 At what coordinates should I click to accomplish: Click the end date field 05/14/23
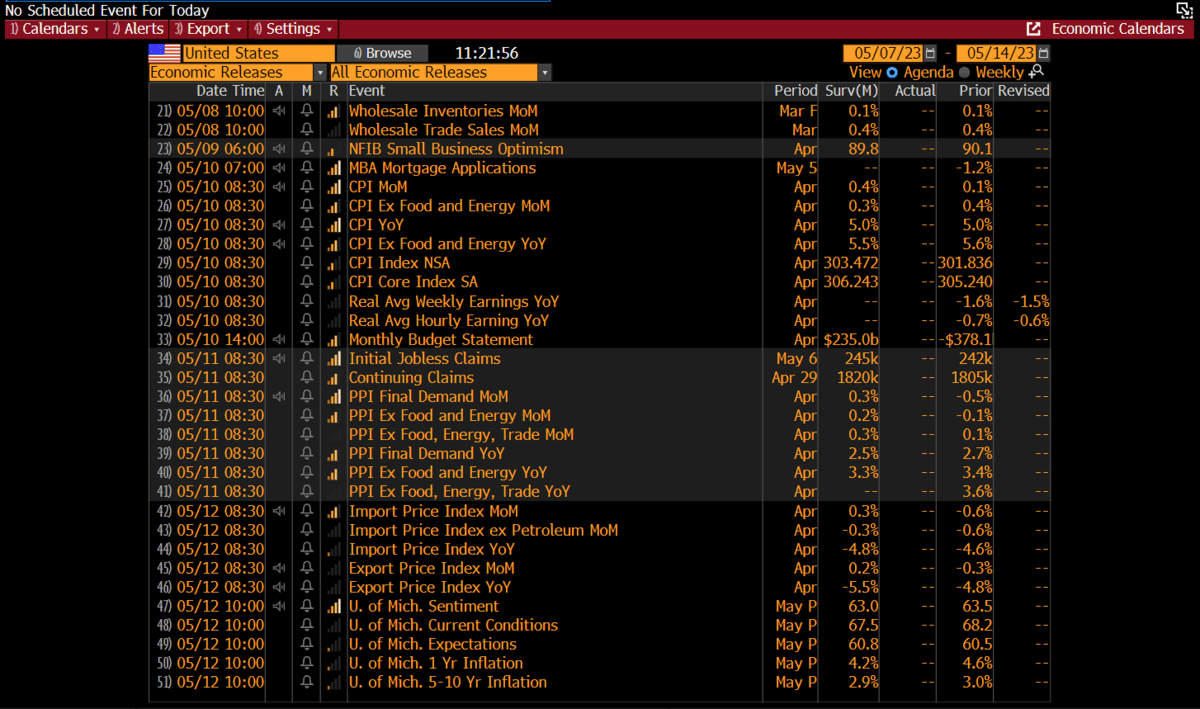coord(997,53)
